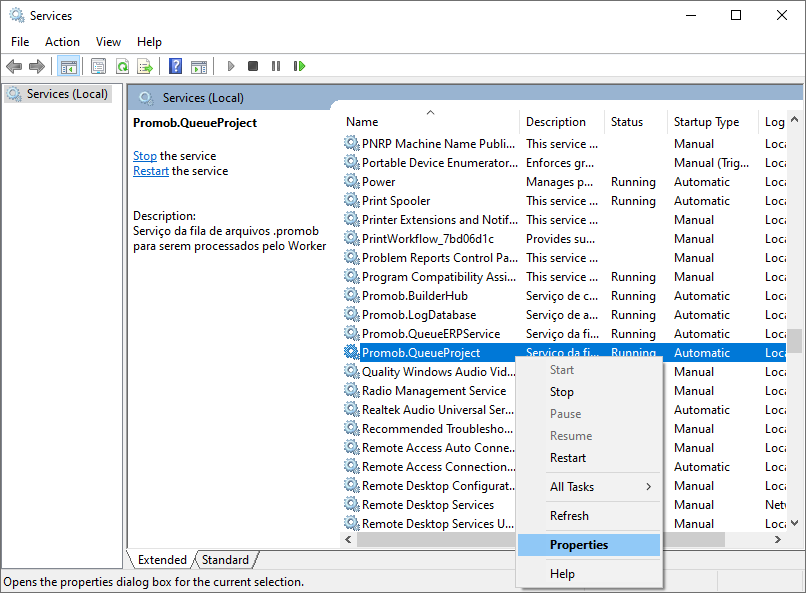Choose Help in the context menu
806x593 pixels.
(x=589, y=573)
